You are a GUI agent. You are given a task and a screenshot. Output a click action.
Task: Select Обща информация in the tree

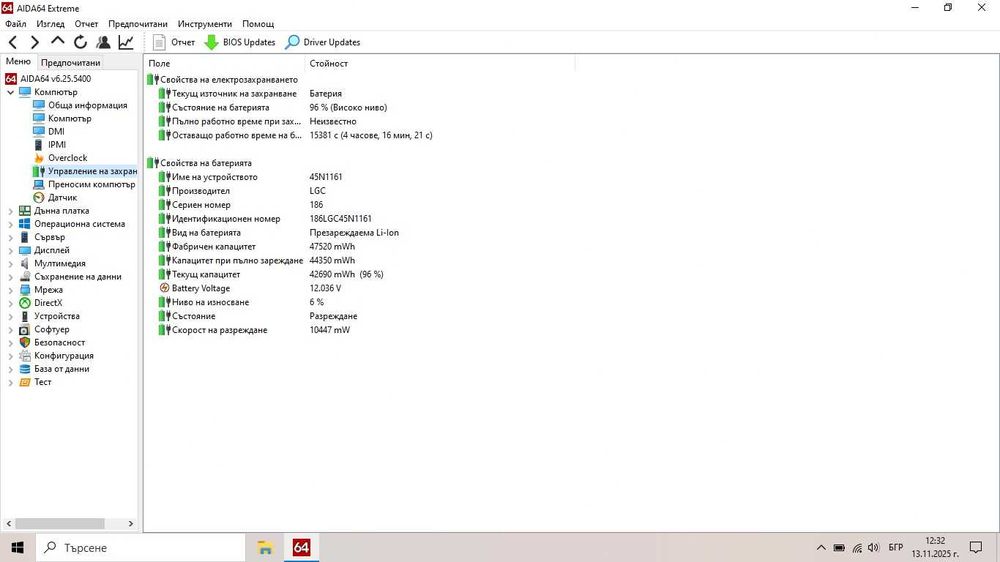(x=80, y=105)
